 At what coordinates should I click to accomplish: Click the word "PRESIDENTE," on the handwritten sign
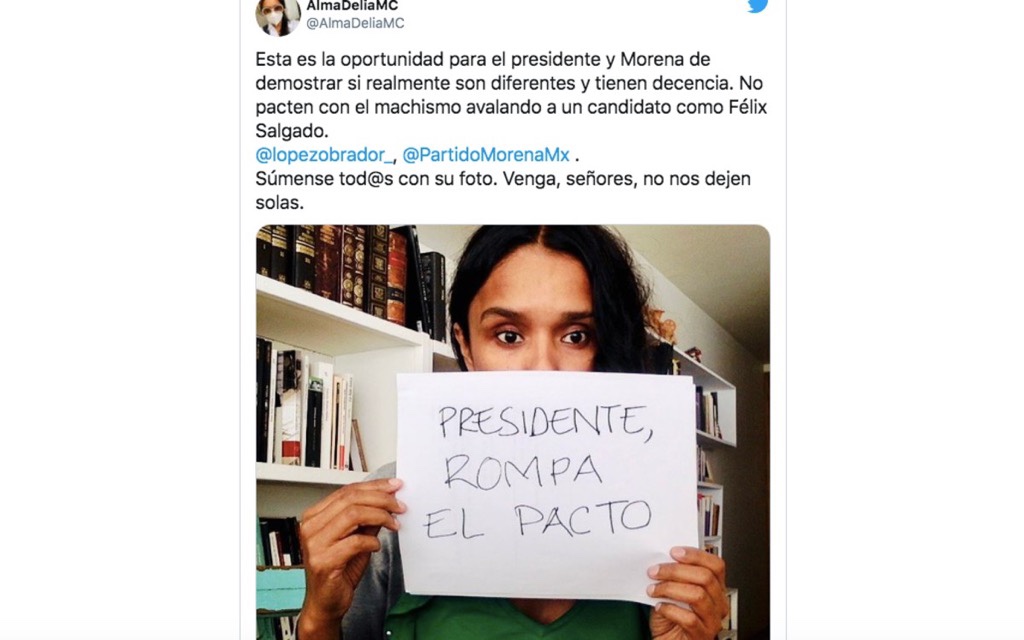545,421
